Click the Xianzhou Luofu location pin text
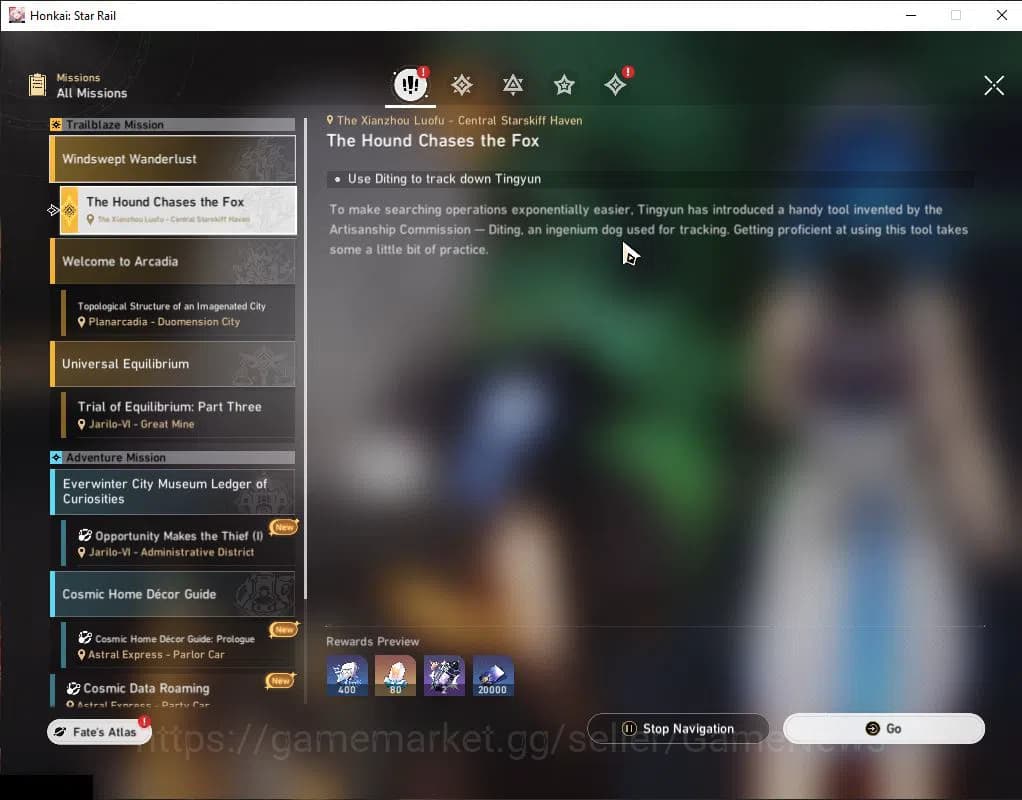 (454, 121)
